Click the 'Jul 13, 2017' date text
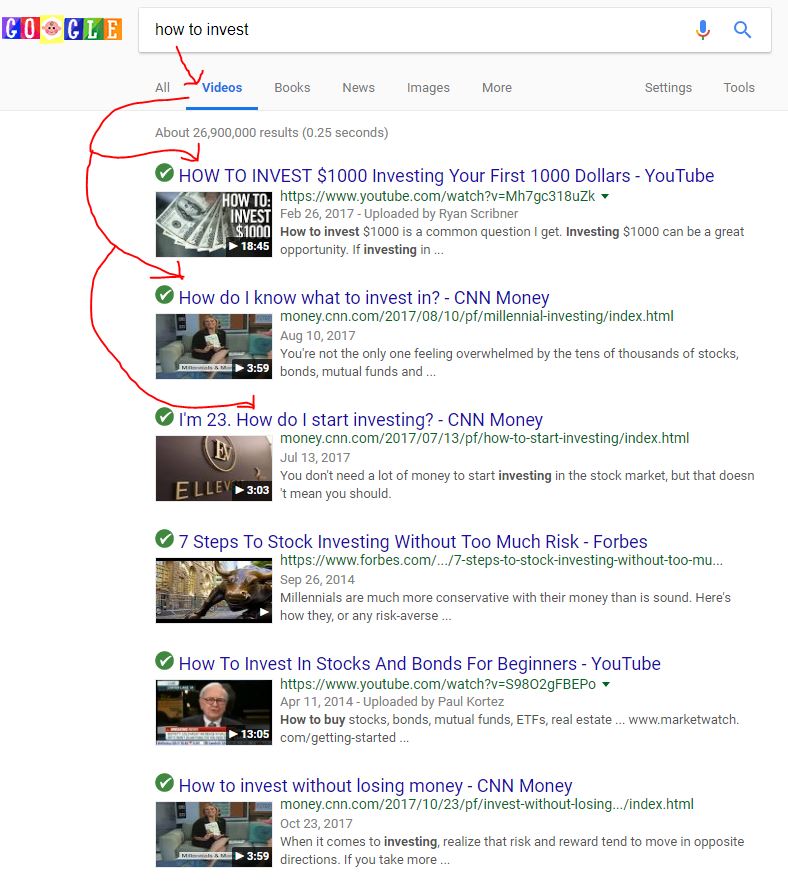The width and height of the screenshot is (788, 887). [315, 458]
